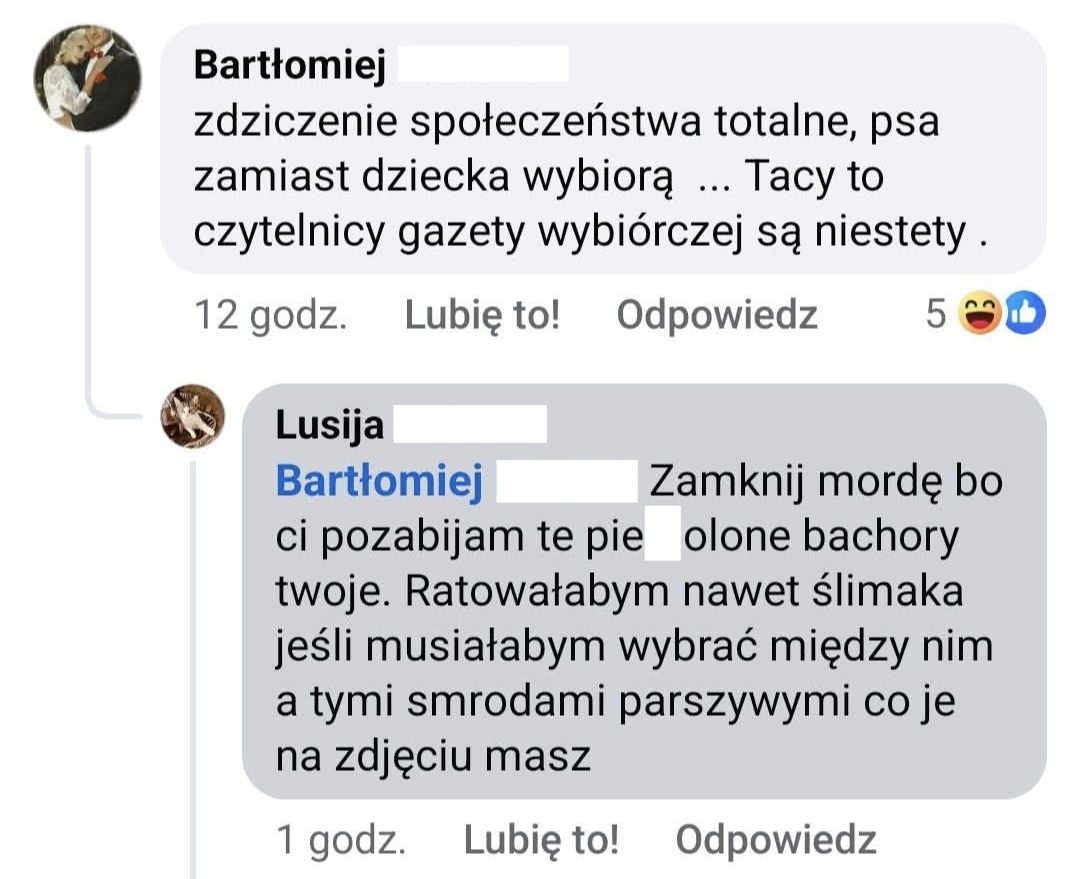This screenshot has height=879, width=1080.
Task: Click Bartłomiej's name above the first comment
Action: 290,64
